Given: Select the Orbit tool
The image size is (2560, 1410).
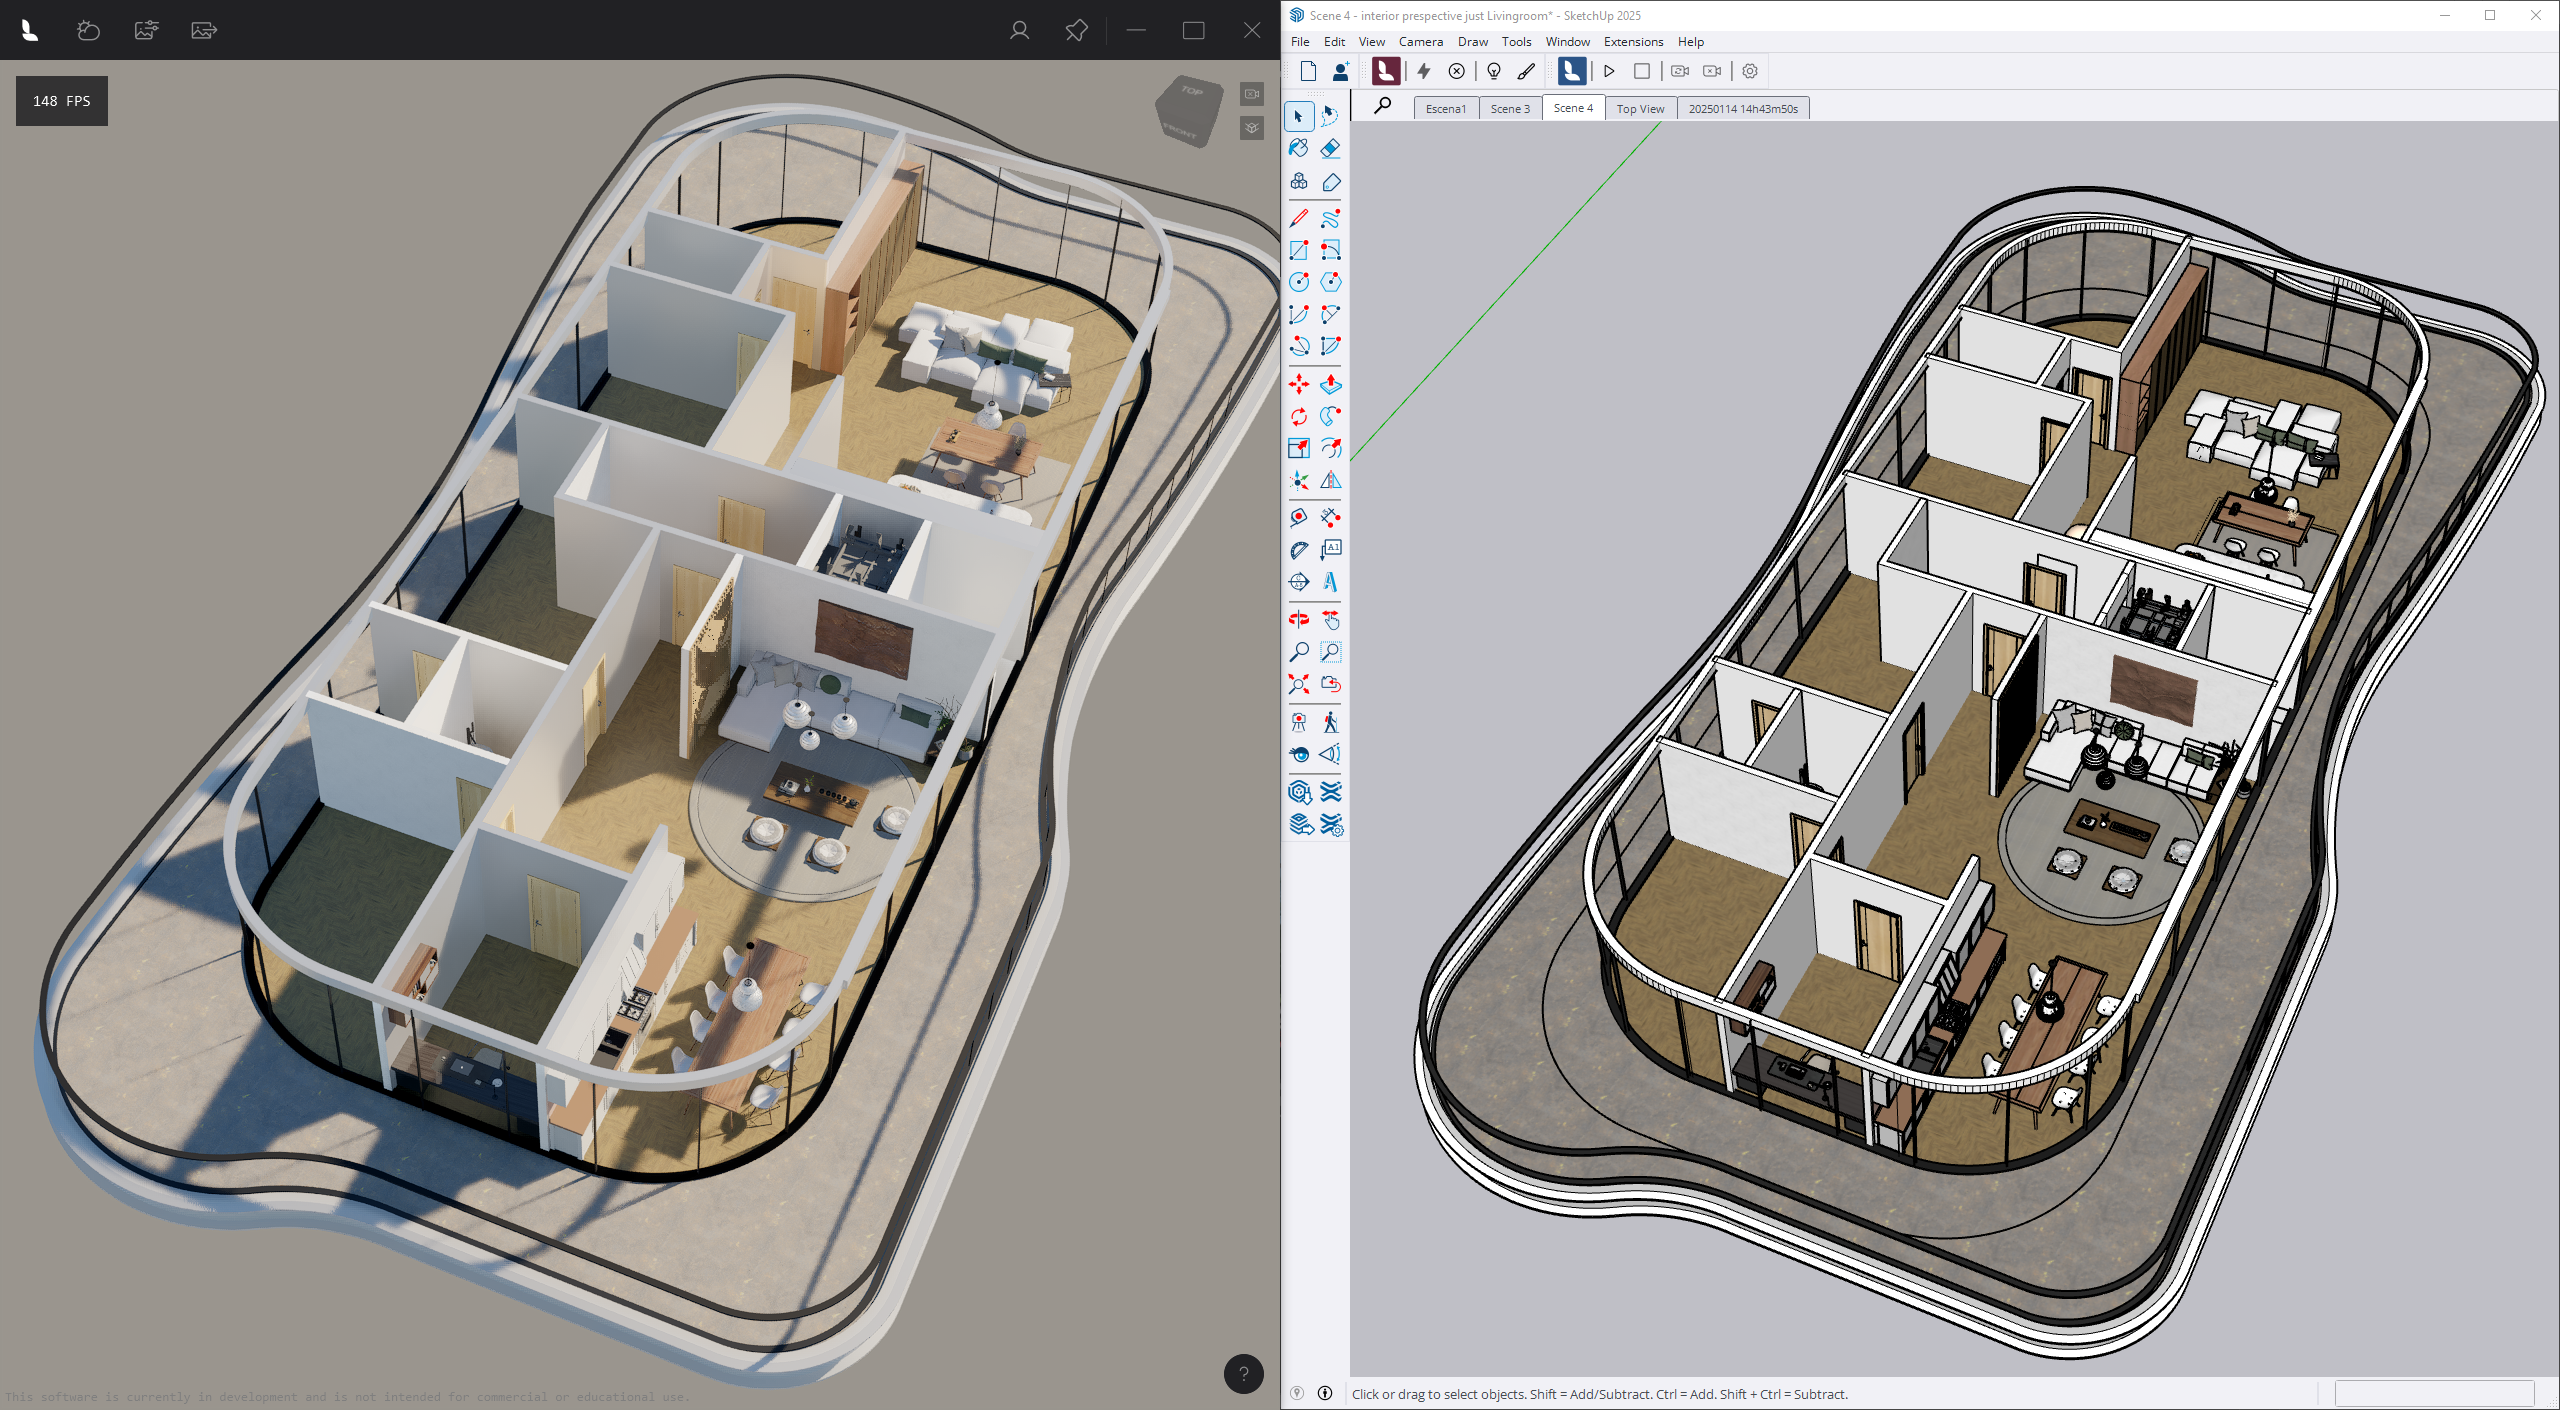Looking at the screenshot, I should point(1298,619).
